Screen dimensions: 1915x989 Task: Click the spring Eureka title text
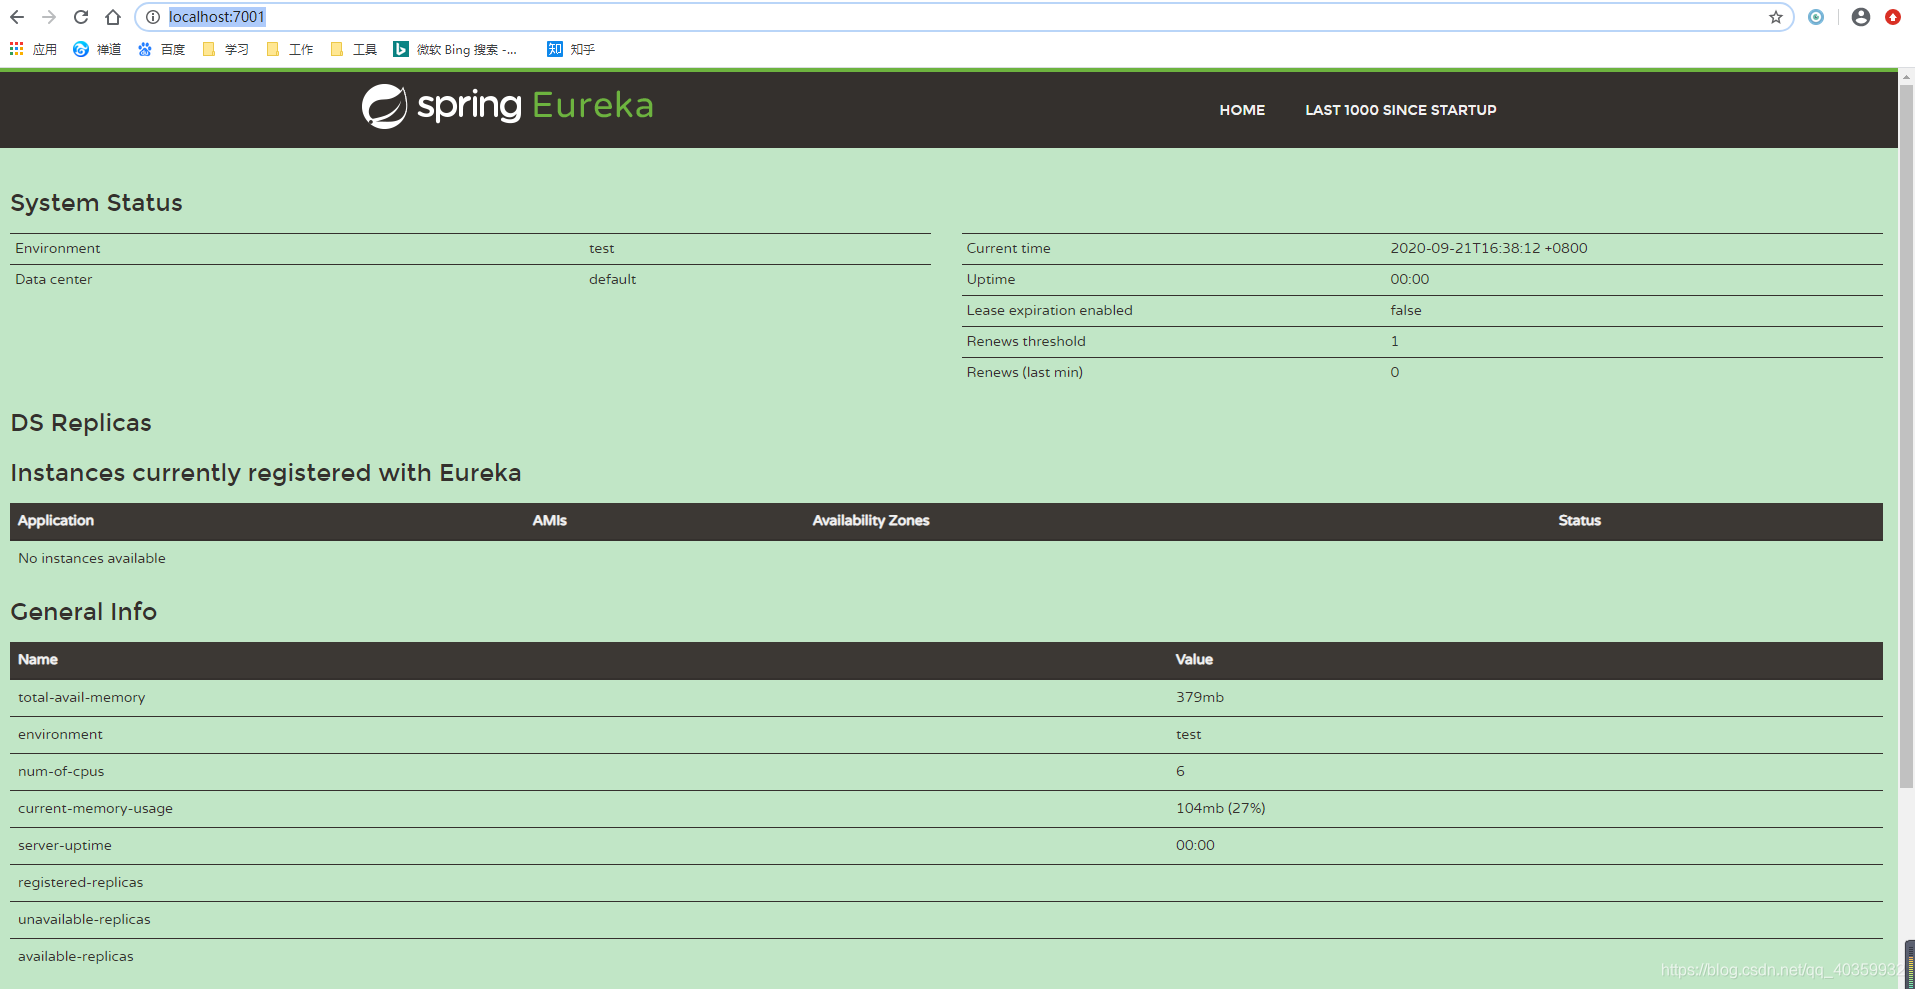(x=535, y=105)
